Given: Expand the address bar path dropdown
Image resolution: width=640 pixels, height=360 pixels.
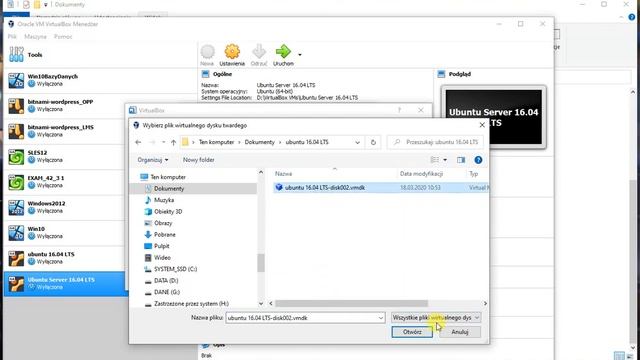Looking at the screenshot, I should coord(358,142).
